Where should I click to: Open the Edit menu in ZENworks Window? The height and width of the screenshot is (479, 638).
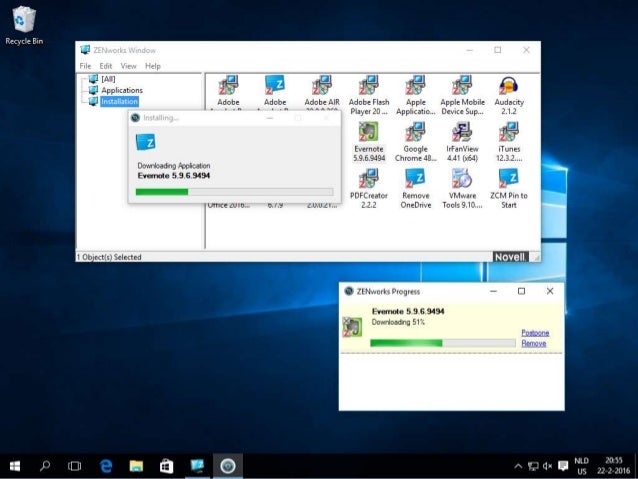click(x=105, y=66)
